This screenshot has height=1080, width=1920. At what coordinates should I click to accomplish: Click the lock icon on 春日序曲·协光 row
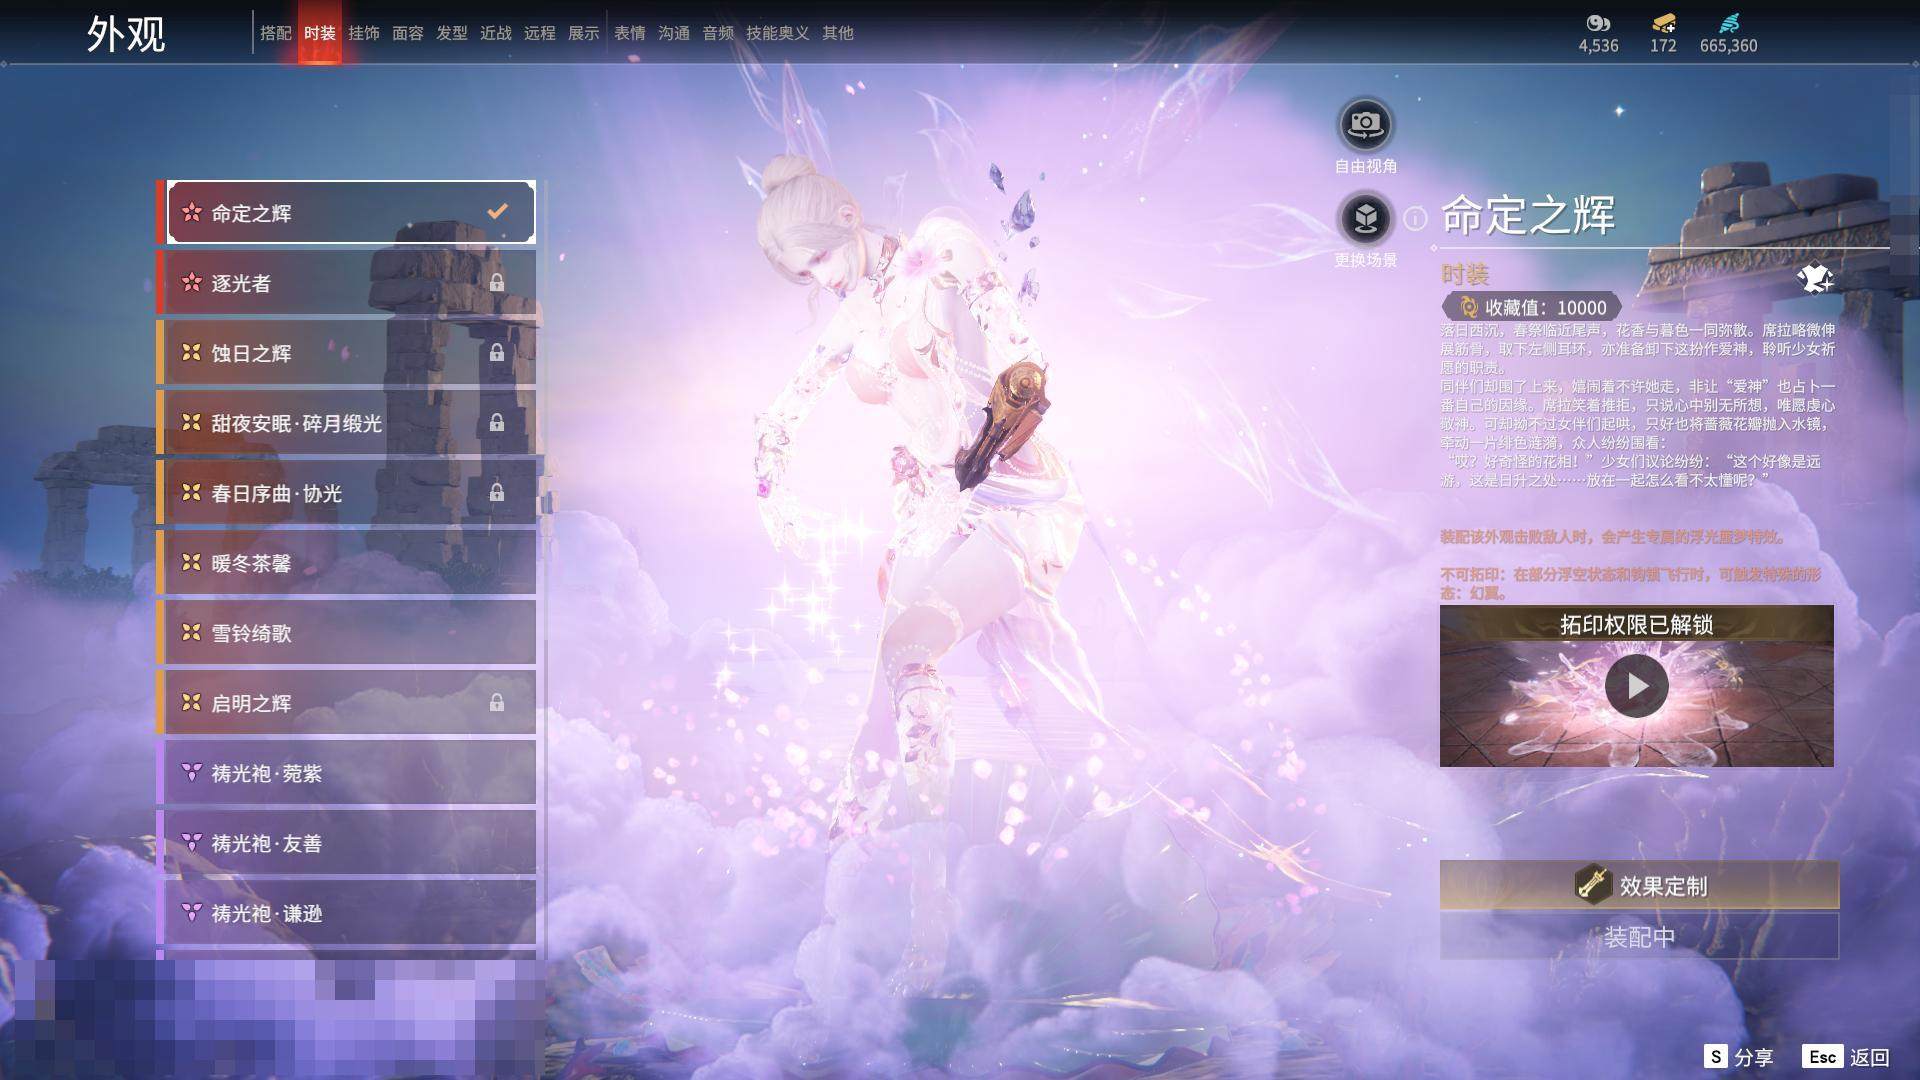[x=496, y=493]
